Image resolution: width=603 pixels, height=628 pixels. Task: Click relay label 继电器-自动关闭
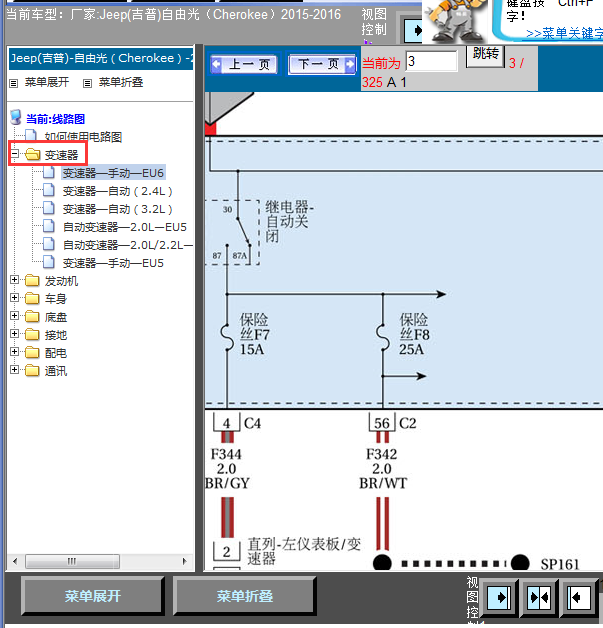point(289,221)
